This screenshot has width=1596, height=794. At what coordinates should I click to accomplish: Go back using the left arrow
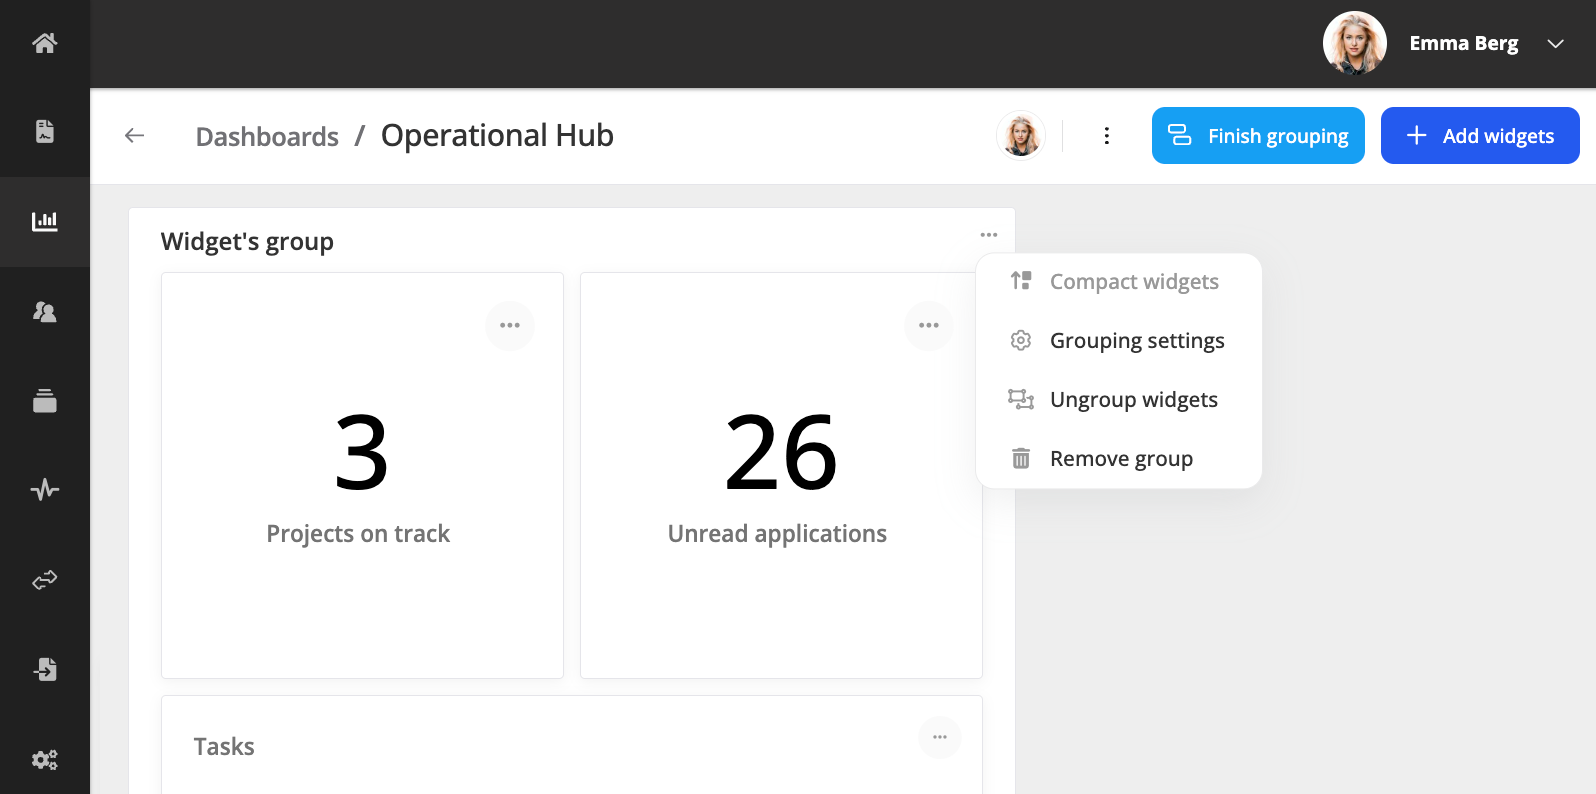pos(135,136)
